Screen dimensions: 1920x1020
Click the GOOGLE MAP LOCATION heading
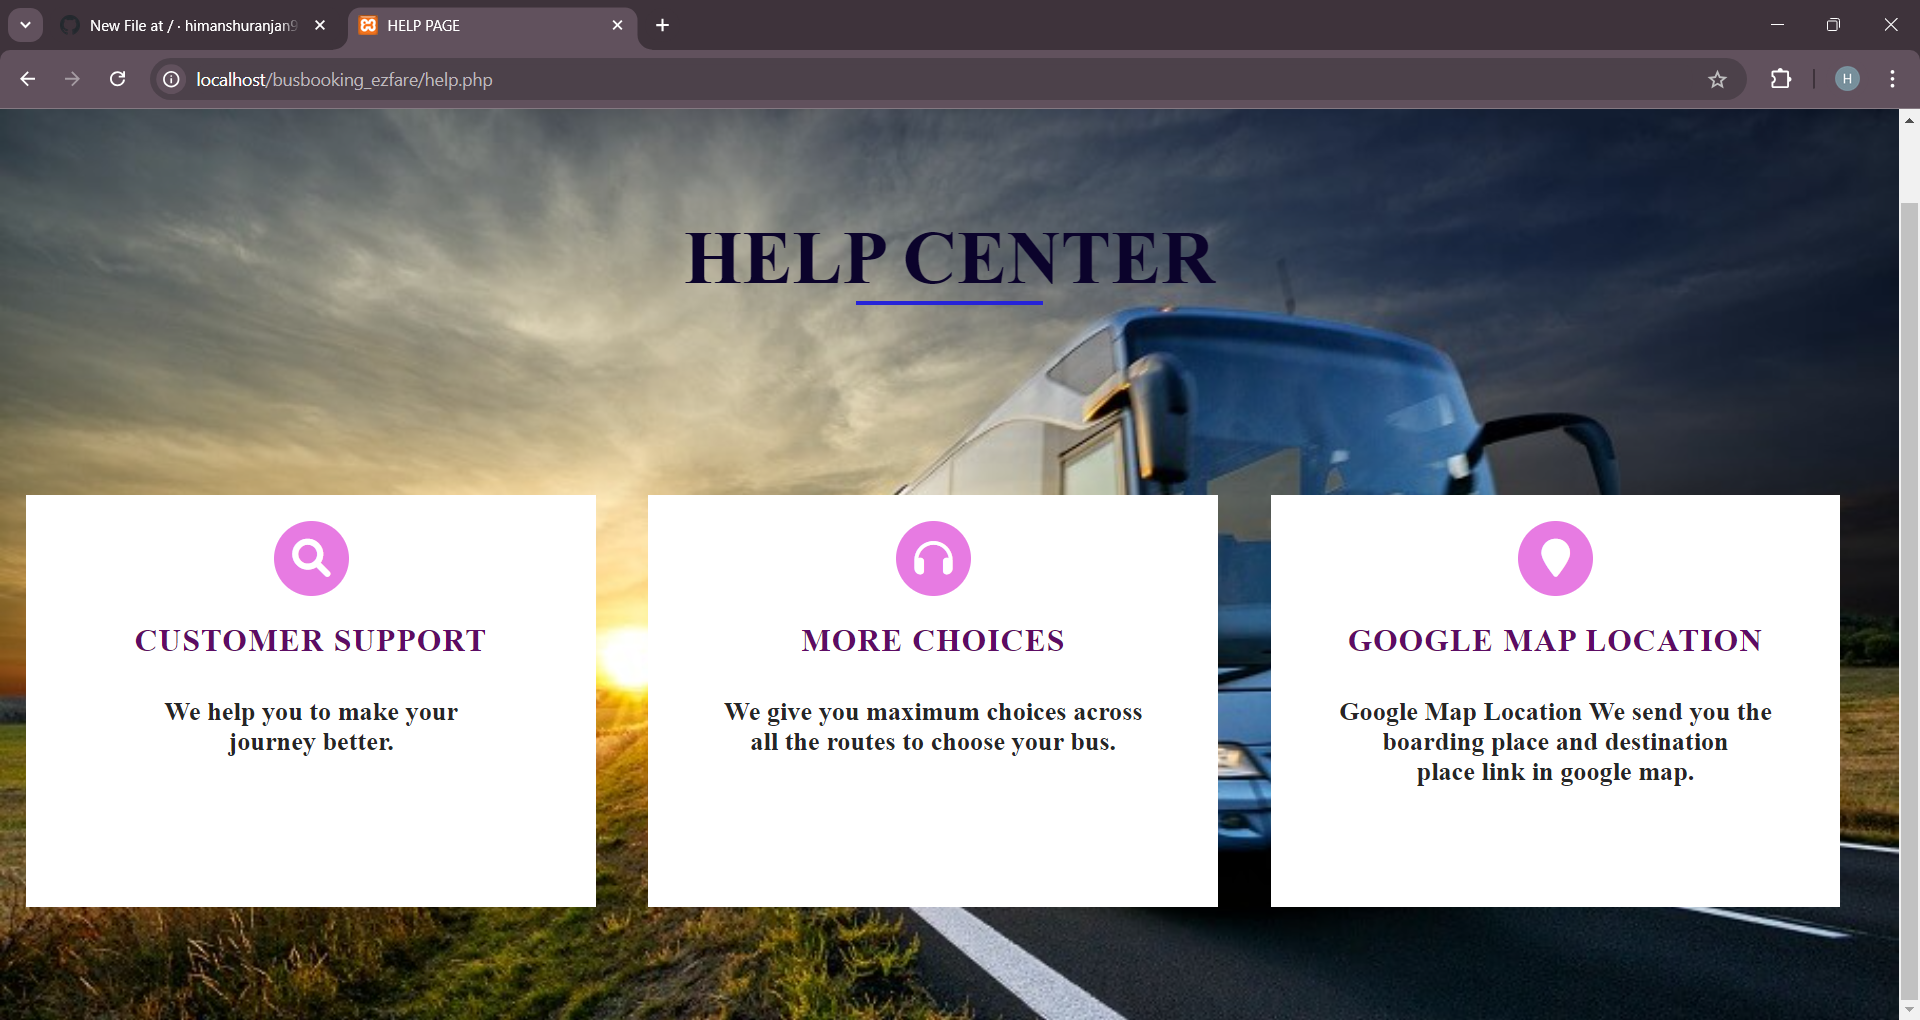coord(1554,641)
